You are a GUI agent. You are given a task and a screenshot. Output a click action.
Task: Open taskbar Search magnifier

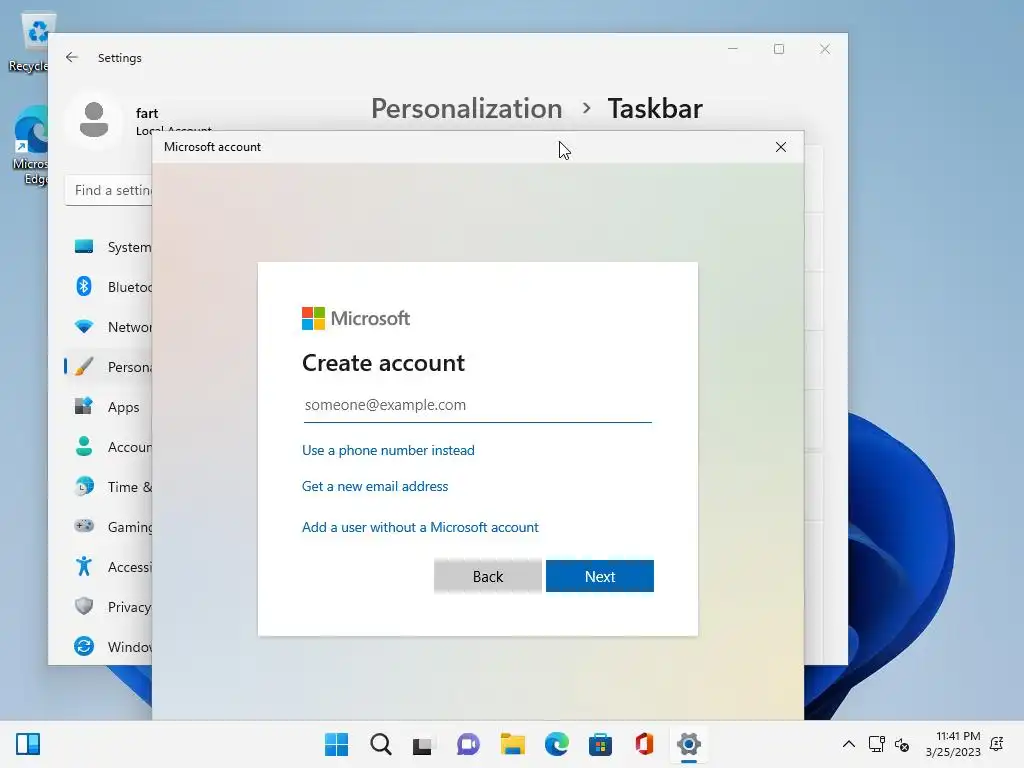[381, 744]
